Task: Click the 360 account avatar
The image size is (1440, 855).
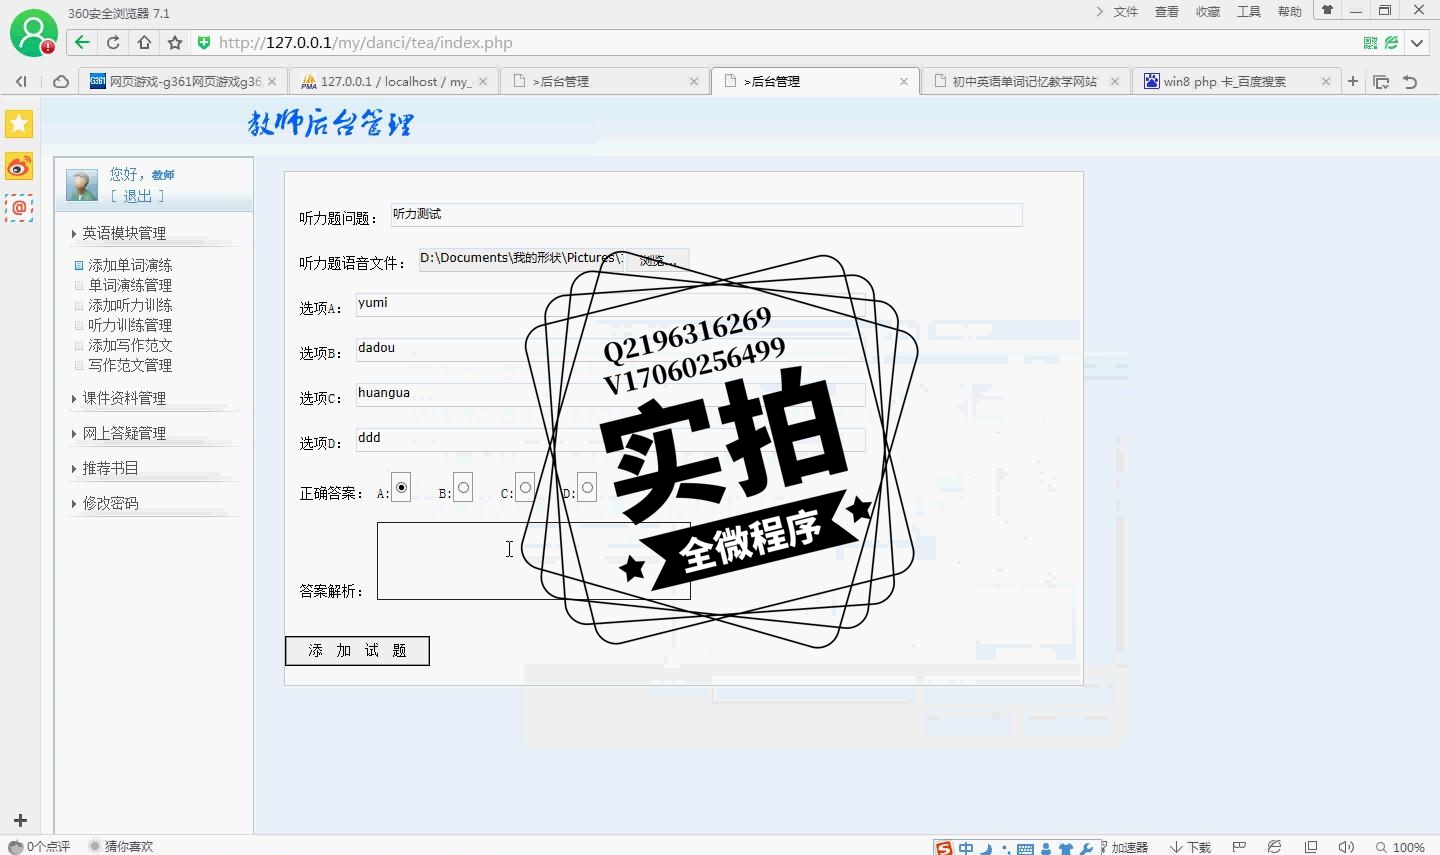Action: 33,32
